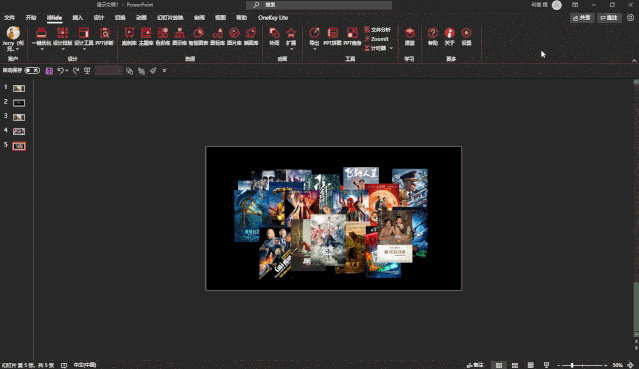Viewport: 639px width, 369px height.
Task: Switch to the 开始 Home tab
Action: point(31,18)
